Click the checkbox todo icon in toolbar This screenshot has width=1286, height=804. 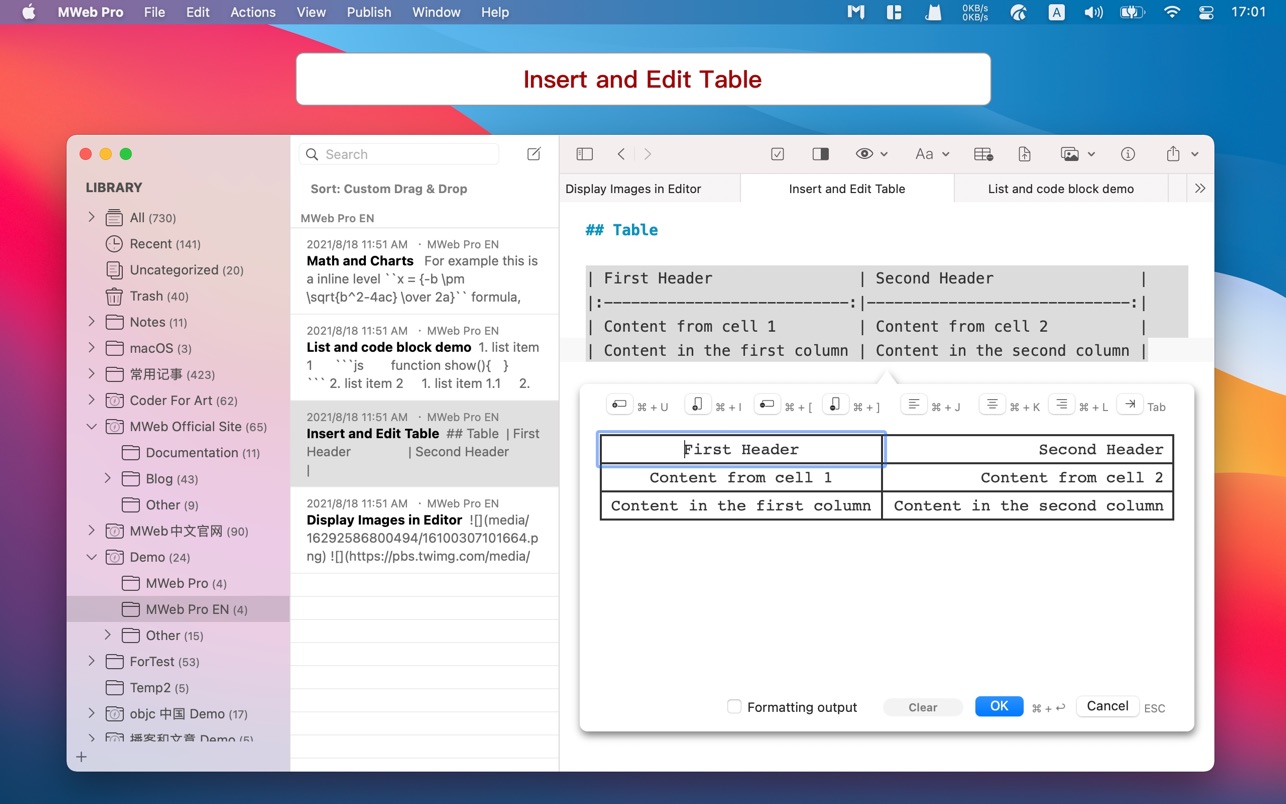[x=777, y=154]
